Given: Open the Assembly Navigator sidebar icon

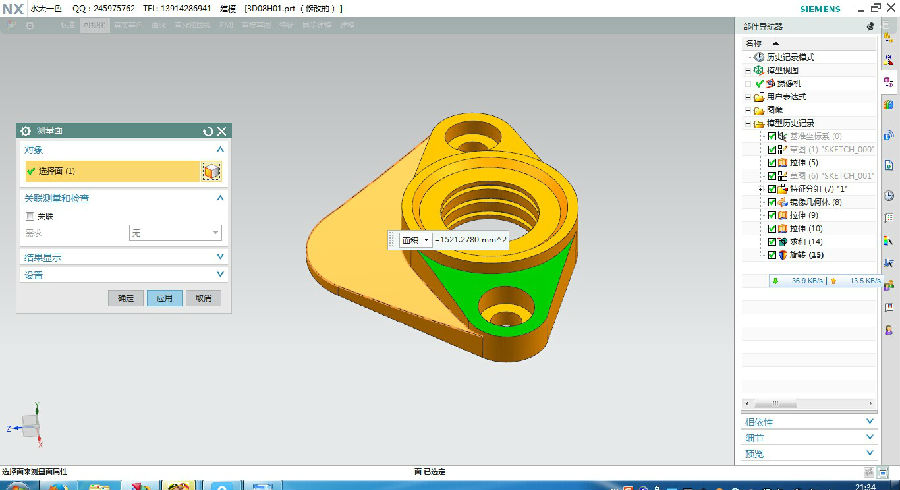Looking at the screenshot, I should click(888, 59).
